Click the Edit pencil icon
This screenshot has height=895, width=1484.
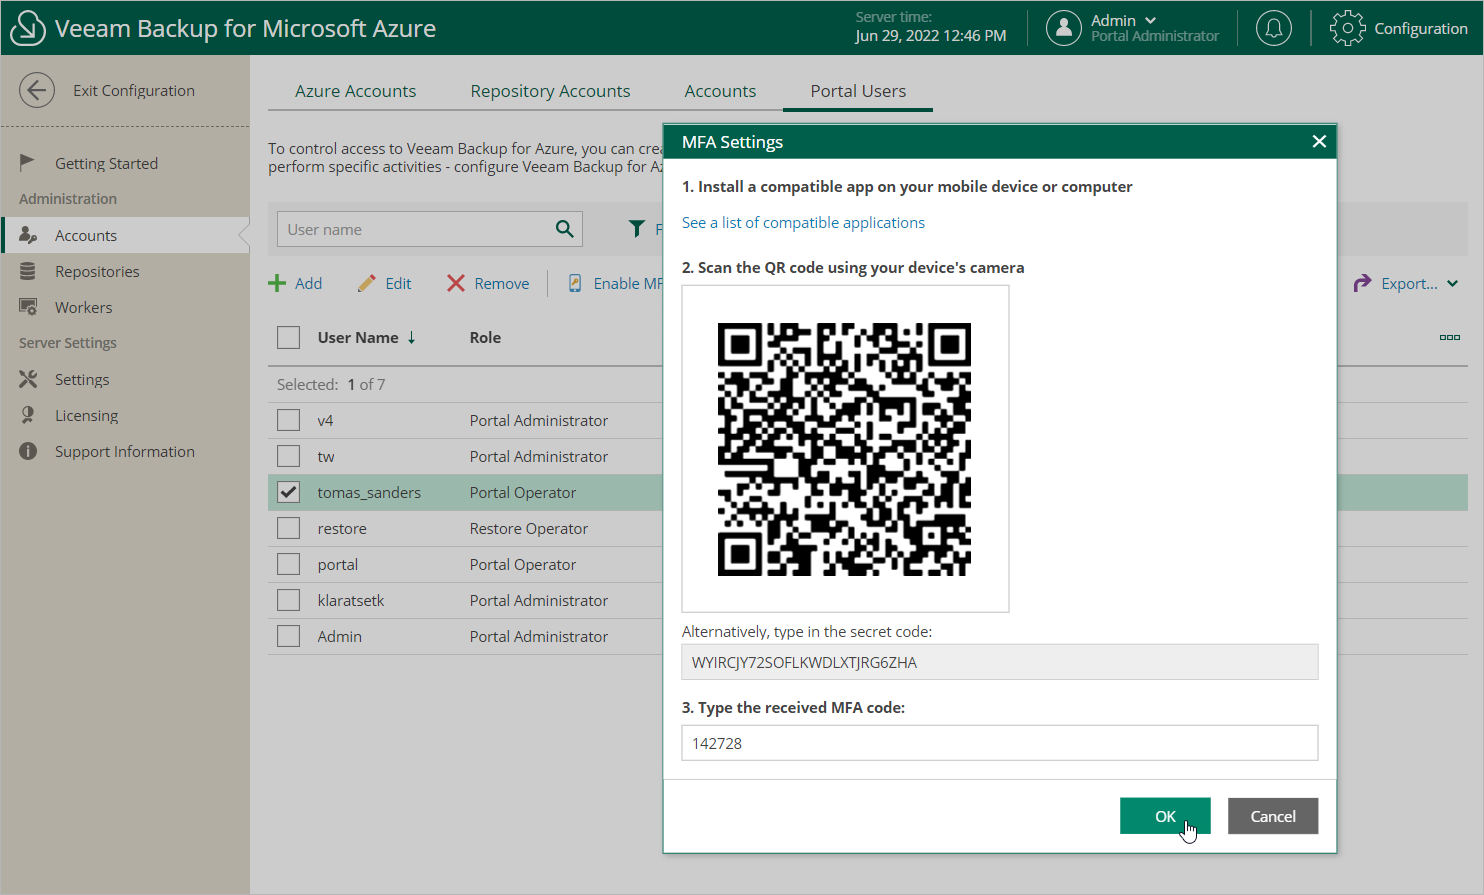coord(367,283)
